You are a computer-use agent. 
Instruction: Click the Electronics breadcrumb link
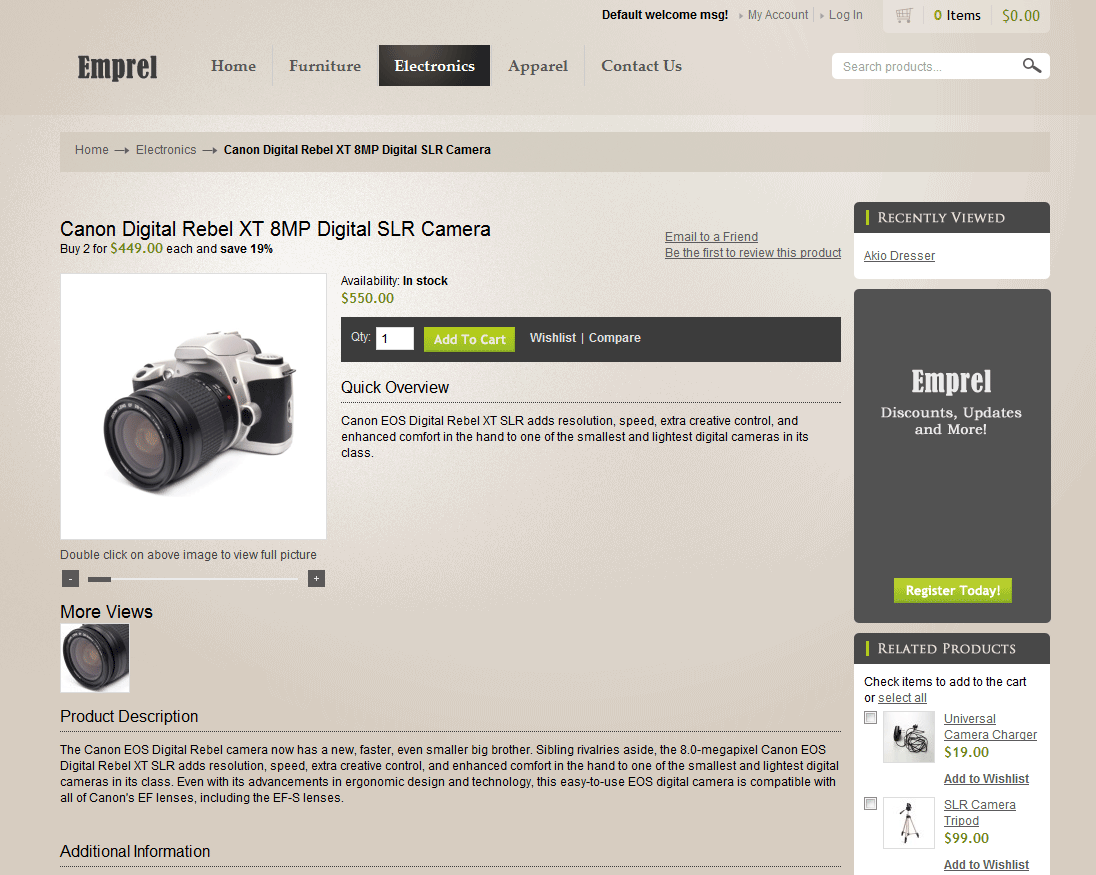click(166, 150)
